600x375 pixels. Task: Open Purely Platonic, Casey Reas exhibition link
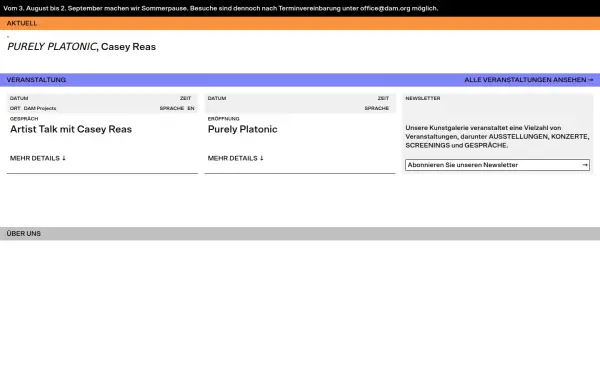82,47
